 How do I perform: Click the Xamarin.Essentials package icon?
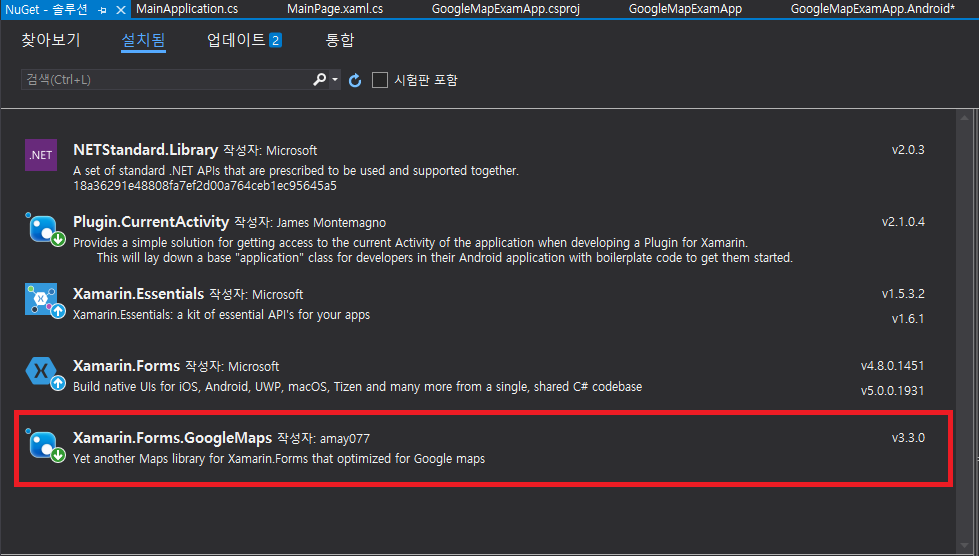(x=45, y=301)
